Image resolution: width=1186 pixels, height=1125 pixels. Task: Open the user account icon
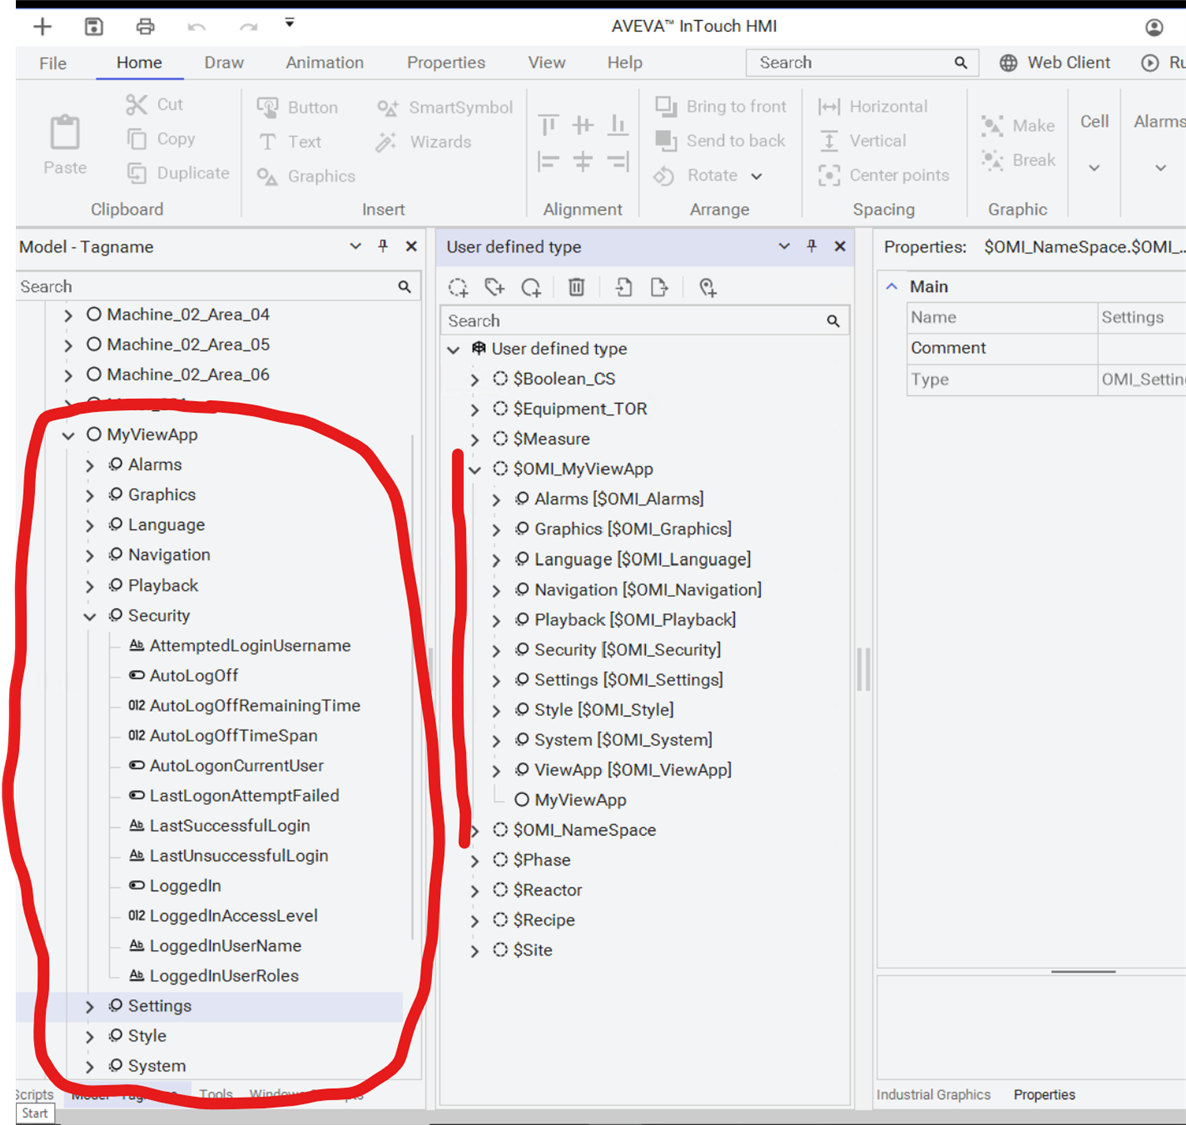[1154, 27]
